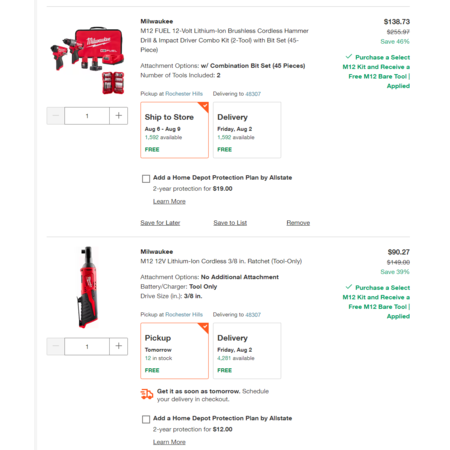Screen dimensions: 450x450
Task: Click Save to List for combo kit
Action: 230,223
